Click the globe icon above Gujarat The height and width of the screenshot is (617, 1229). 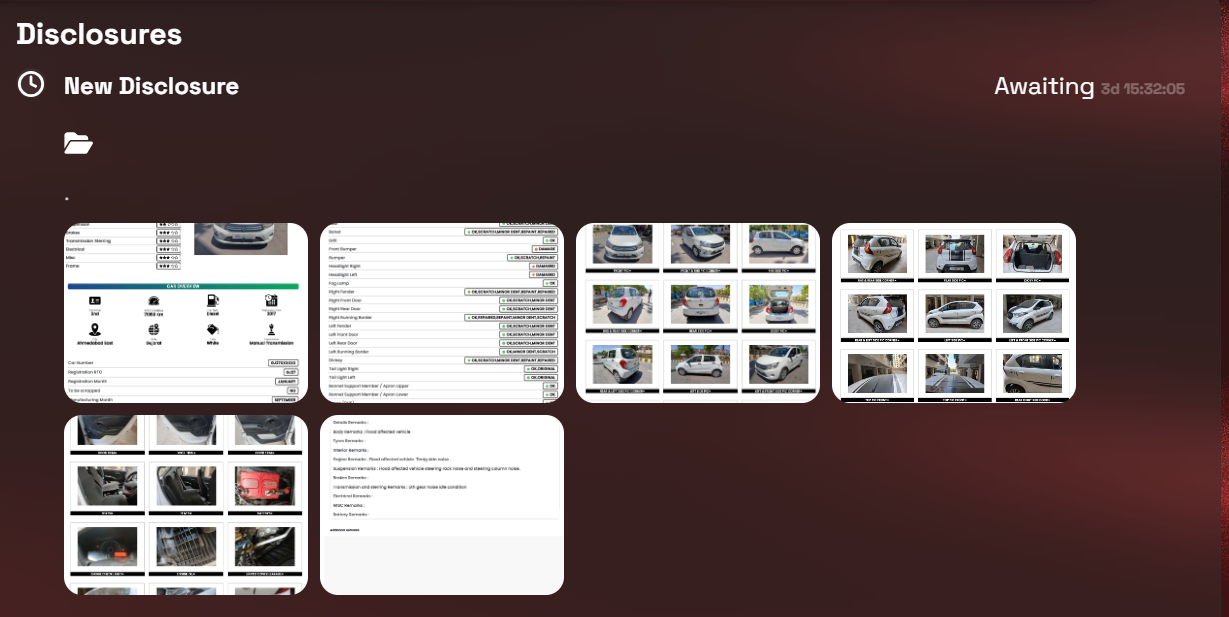(x=154, y=329)
